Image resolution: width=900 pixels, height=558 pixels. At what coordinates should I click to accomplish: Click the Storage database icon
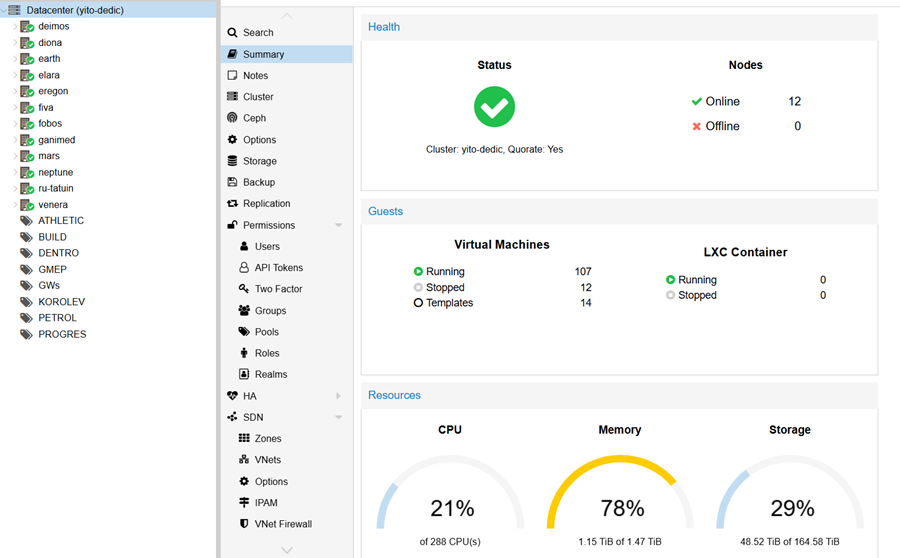233,161
